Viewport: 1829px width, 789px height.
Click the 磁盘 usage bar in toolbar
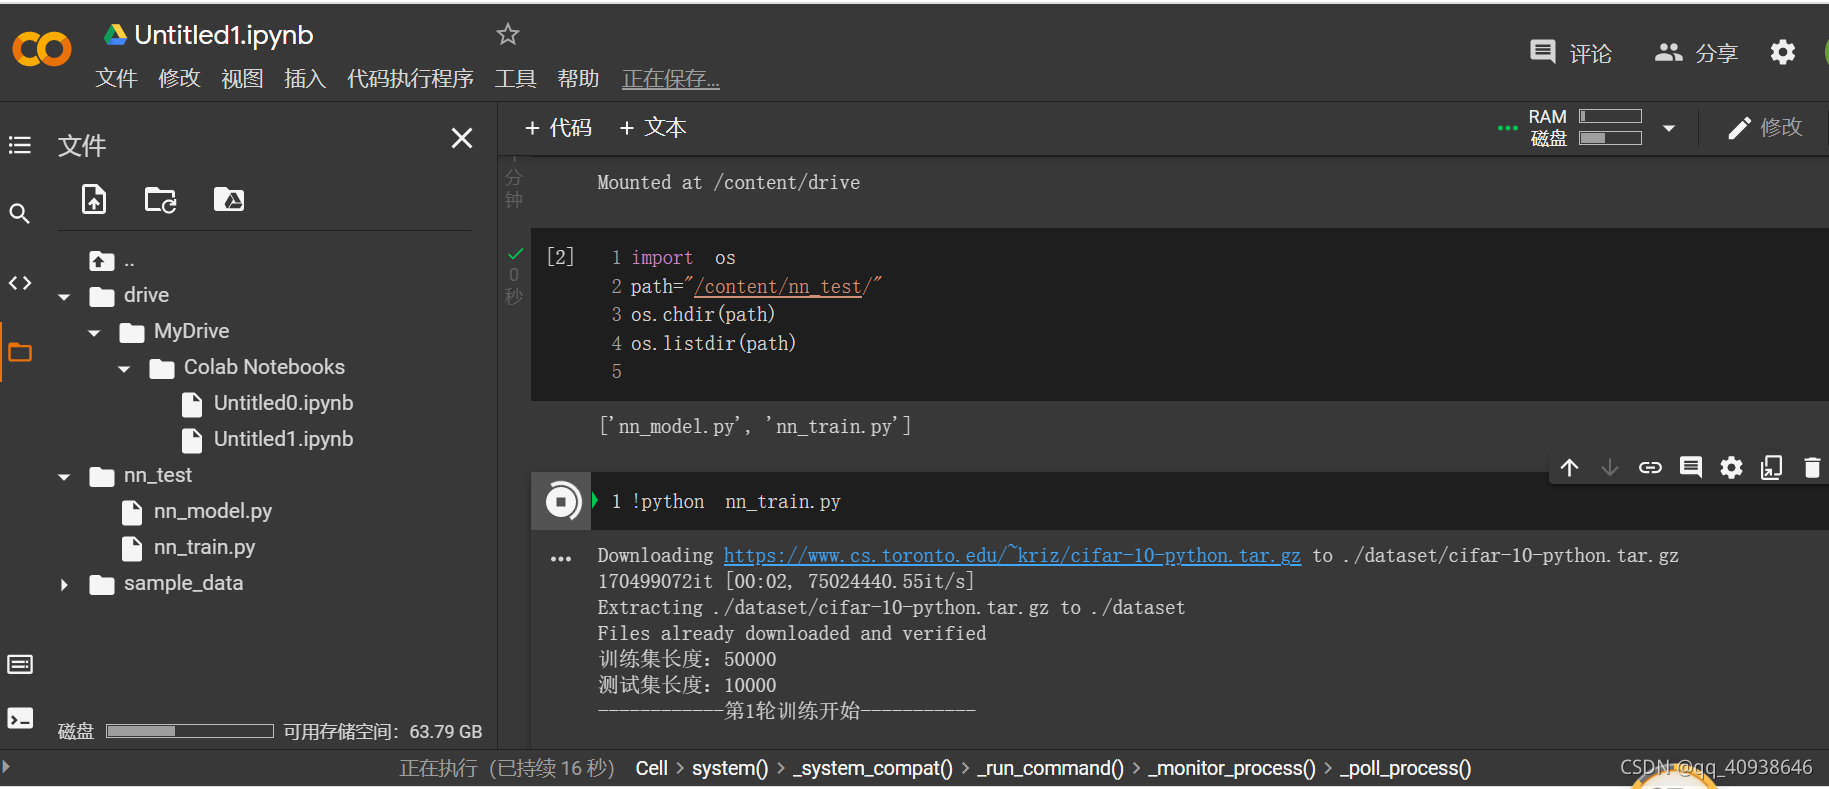click(x=1610, y=138)
